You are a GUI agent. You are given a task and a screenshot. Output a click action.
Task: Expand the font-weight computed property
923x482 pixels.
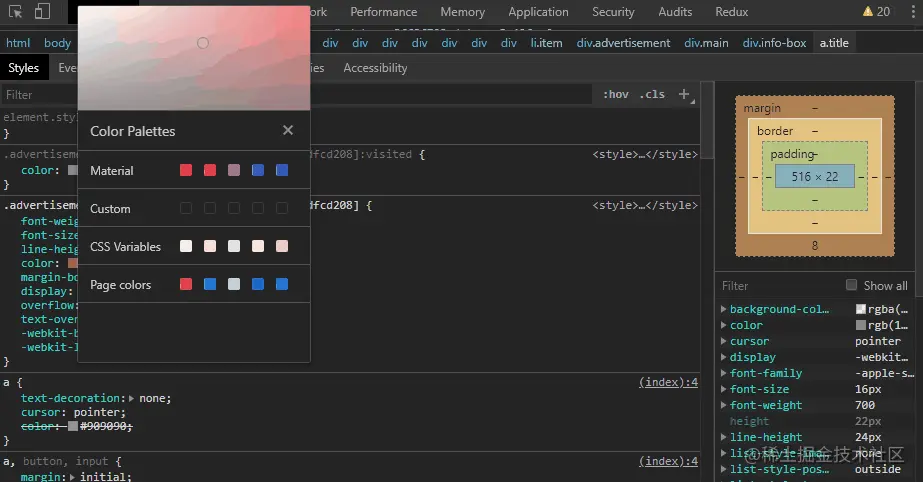coord(723,405)
